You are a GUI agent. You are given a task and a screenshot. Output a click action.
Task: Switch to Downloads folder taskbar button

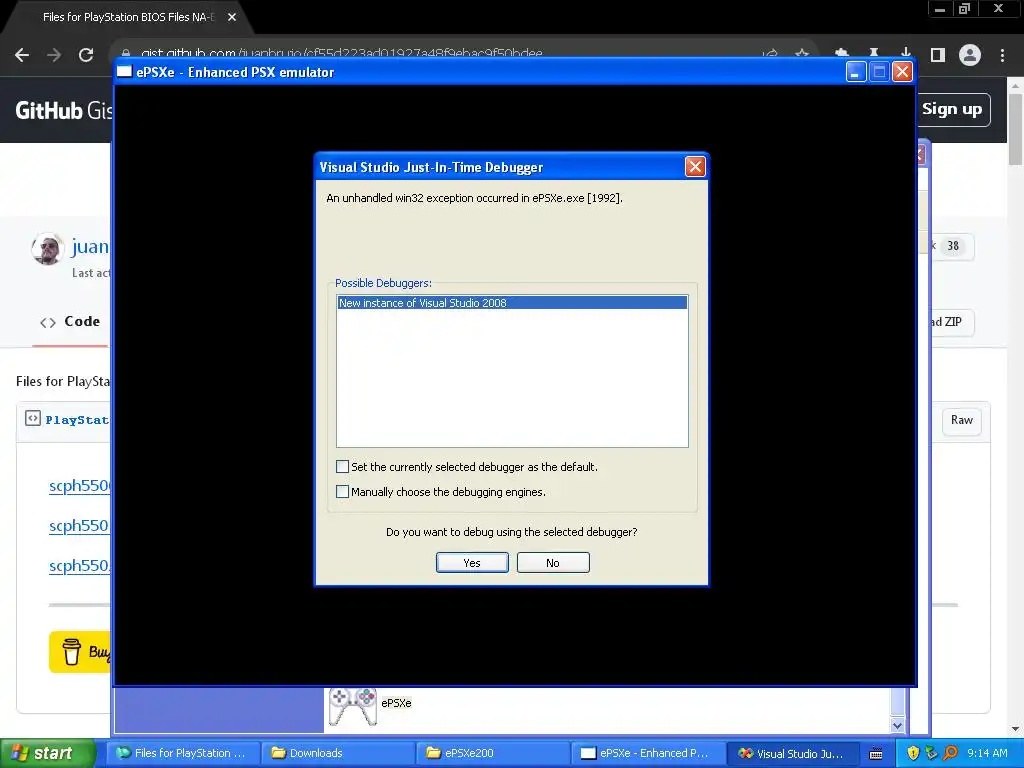click(338, 753)
